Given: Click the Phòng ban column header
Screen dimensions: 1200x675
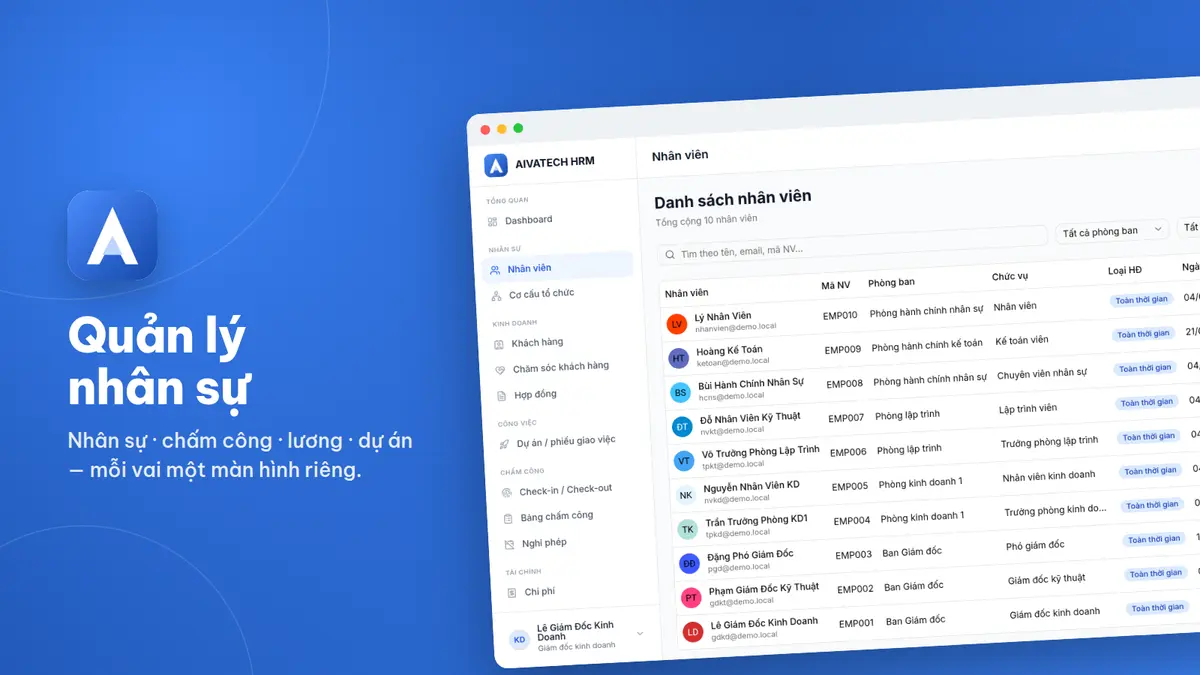Looking at the screenshot, I should (x=891, y=282).
